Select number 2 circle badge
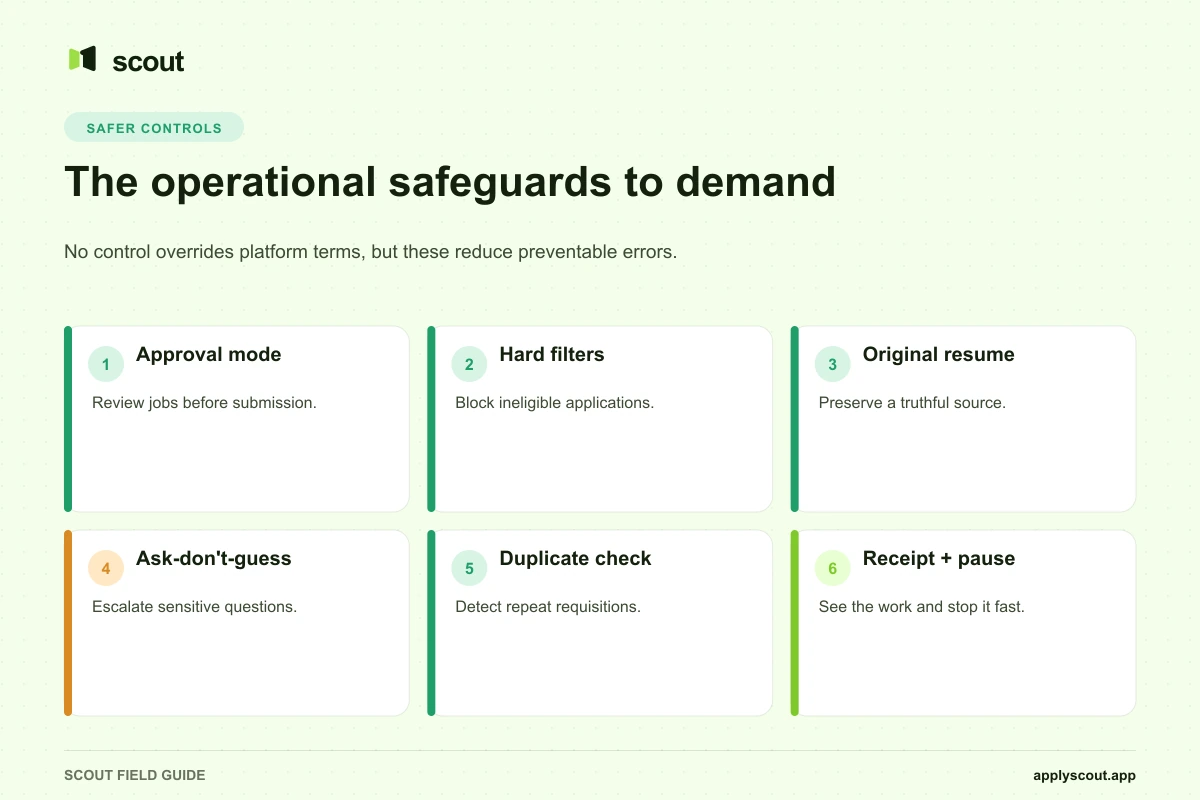Viewport: 1200px width, 800px height. [469, 365]
